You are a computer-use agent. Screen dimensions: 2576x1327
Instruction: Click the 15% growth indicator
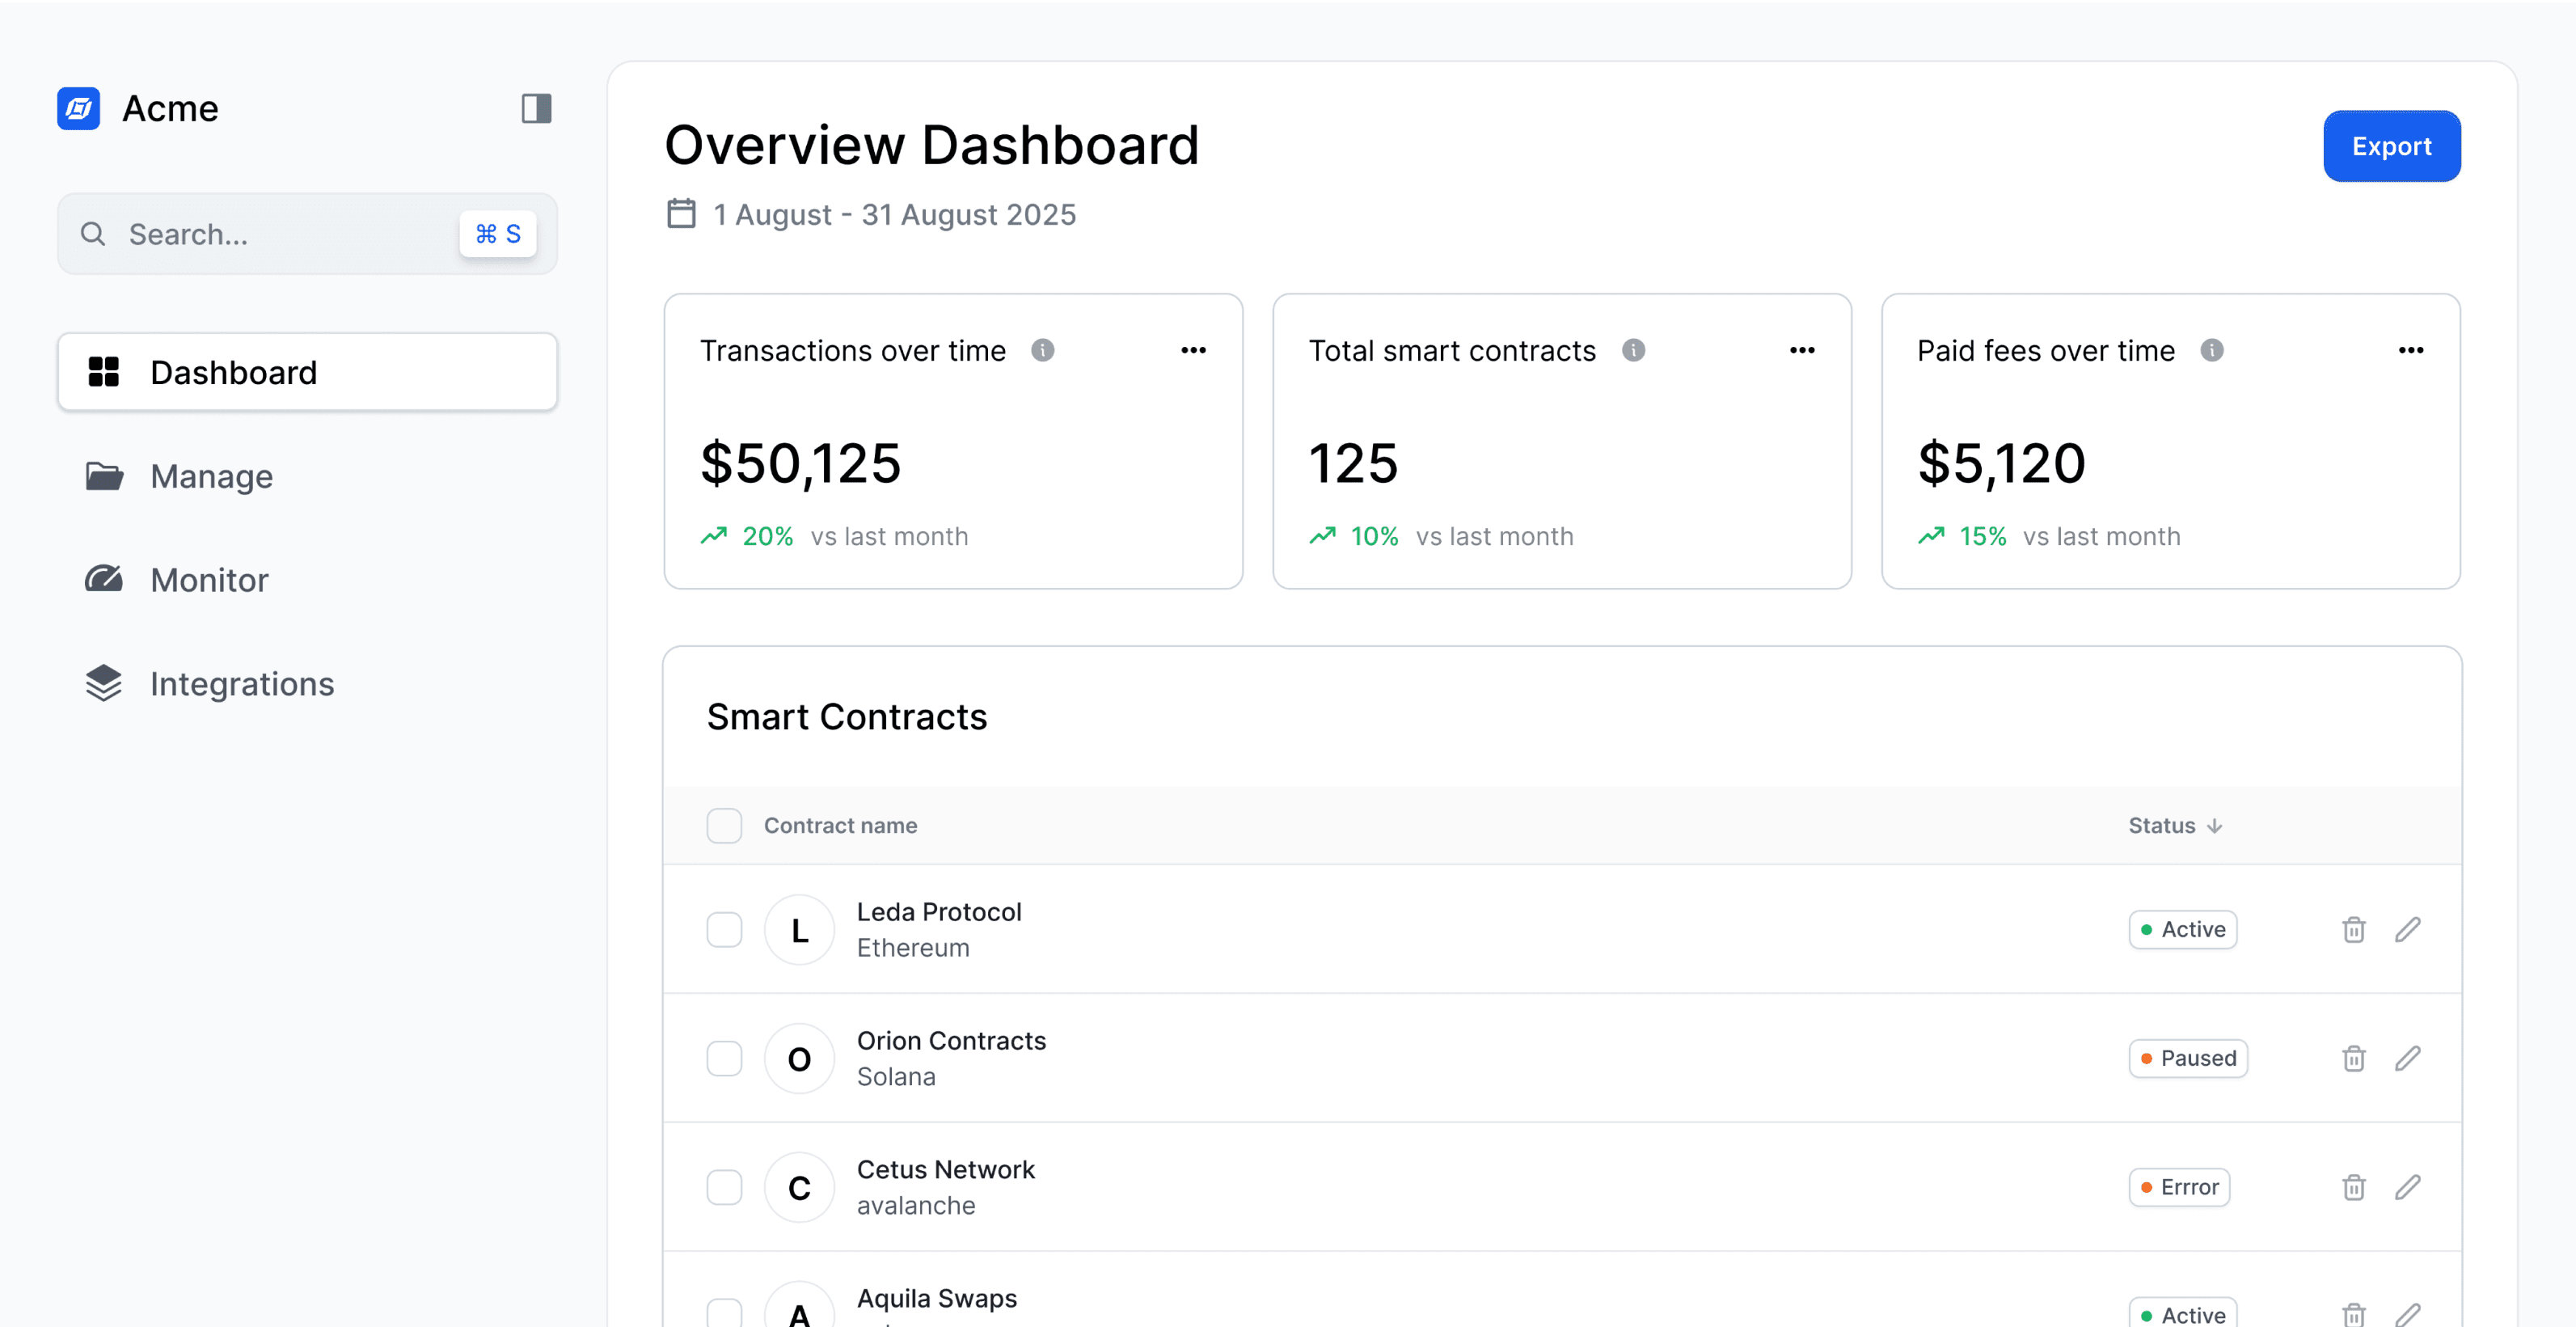tap(1962, 536)
